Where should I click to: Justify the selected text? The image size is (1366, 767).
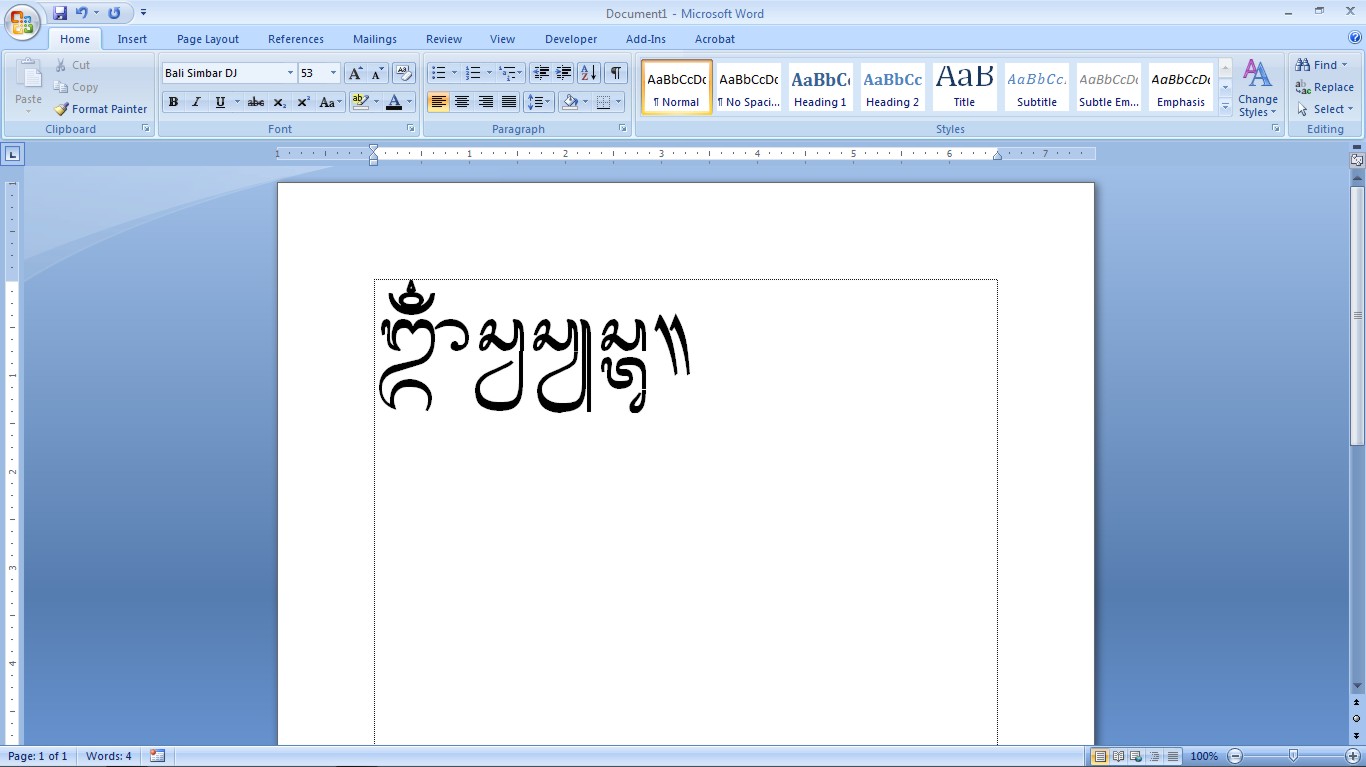click(509, 101)
